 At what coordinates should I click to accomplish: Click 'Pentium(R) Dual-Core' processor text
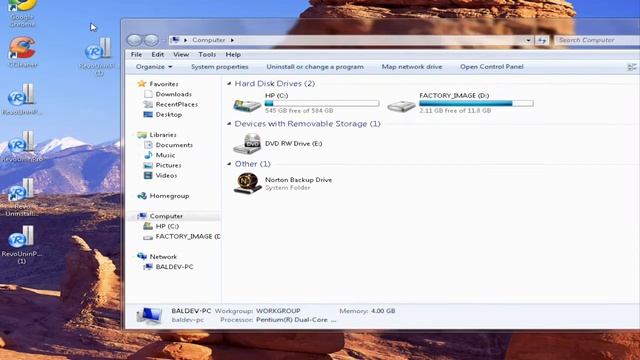(292, 320)
